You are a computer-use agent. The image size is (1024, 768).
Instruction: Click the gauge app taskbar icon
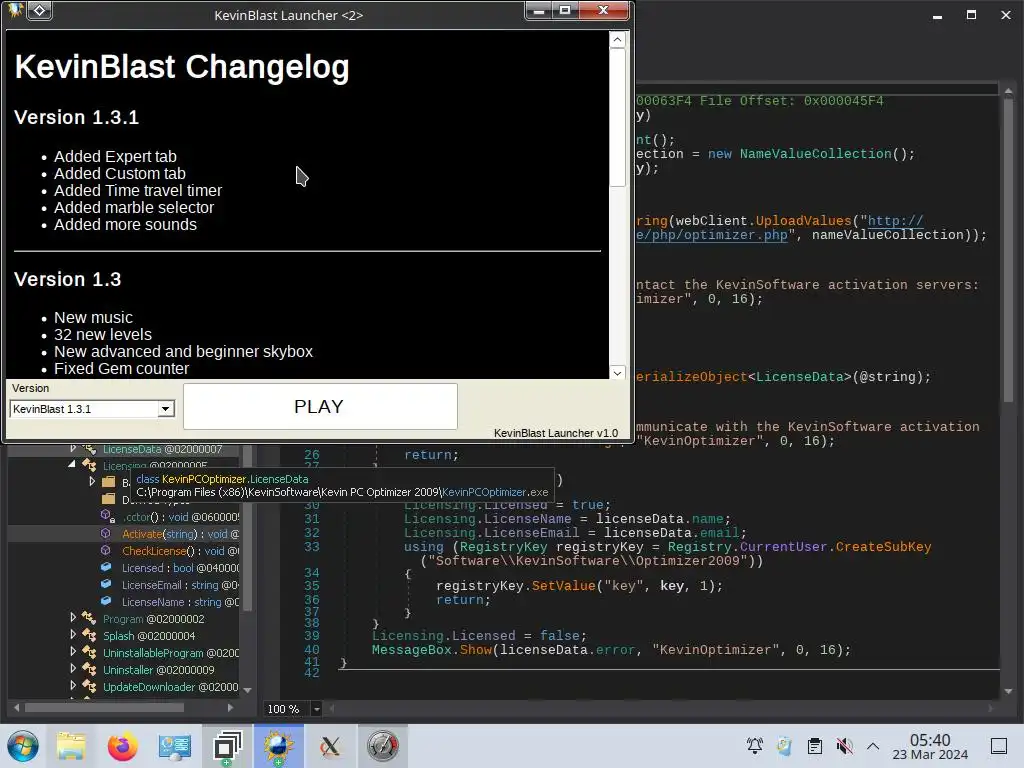point(383,746)
